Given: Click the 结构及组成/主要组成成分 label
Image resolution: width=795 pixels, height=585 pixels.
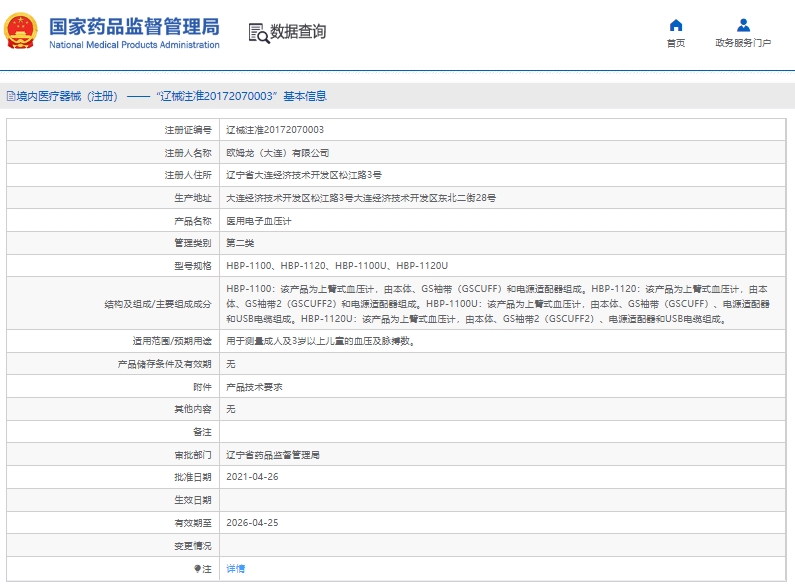Looking at the screenshot, I should pyautogui.click(x=158, y=304).
